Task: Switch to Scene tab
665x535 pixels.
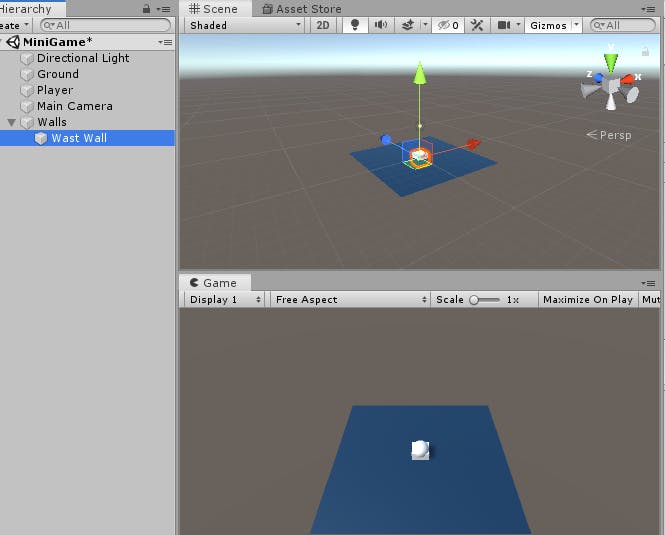Action: [213, 9]
